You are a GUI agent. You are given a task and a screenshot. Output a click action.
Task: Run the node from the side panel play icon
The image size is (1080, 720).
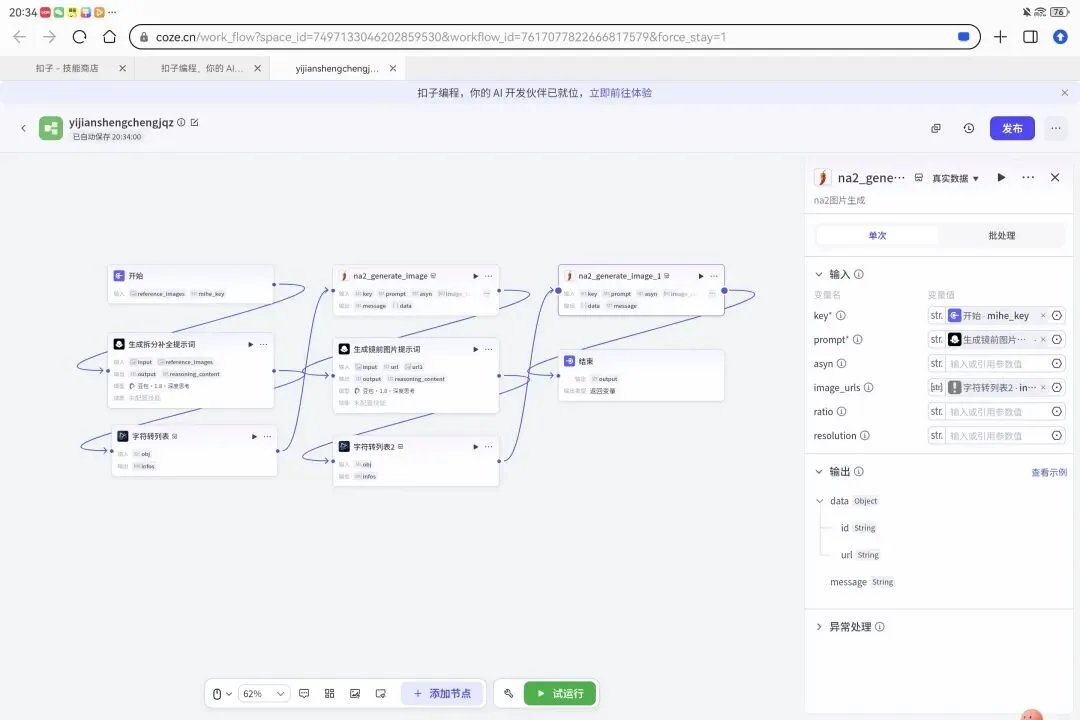coord(1001,178)
